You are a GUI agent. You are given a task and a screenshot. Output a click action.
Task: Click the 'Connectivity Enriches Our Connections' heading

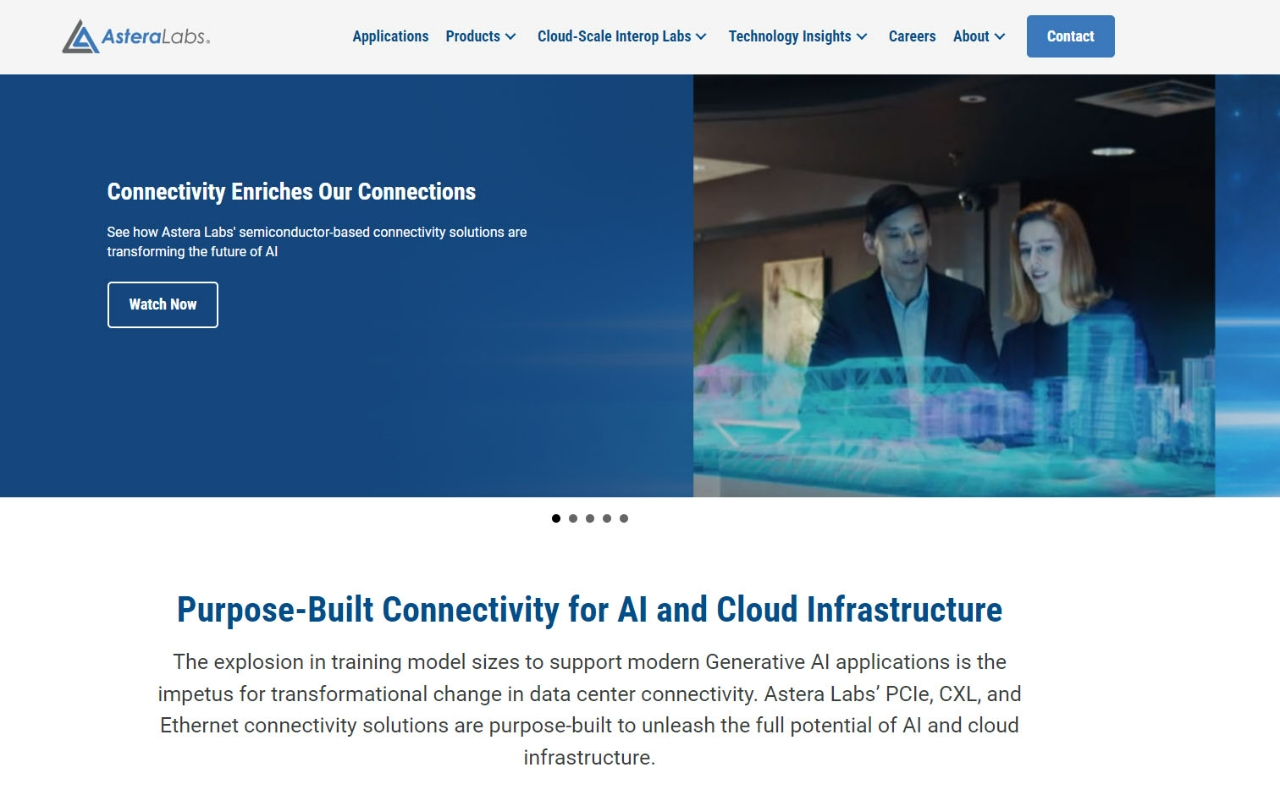[291, 191]
